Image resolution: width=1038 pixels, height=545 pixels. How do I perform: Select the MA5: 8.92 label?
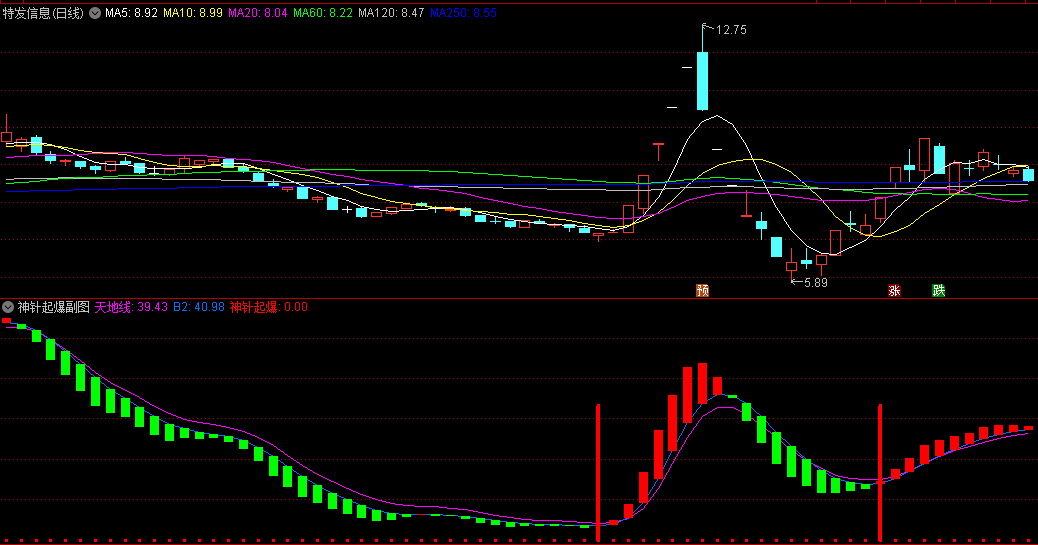(x=131, y=13)
